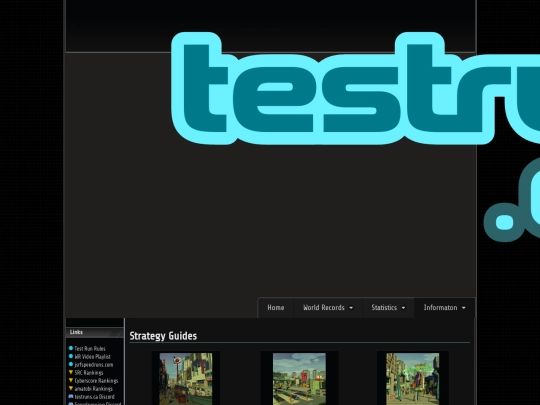Open the middle strategy guide thumbnail with cloudy sky
Screen dimensions: 540x405
pyautogui.click(x=299, y=378)
